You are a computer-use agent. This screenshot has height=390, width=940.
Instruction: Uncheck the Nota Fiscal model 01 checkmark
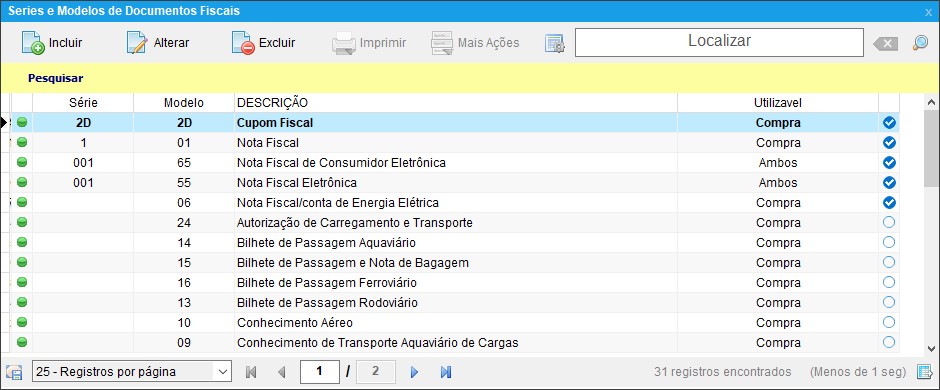pyautogui.click(x=889, y=143)
